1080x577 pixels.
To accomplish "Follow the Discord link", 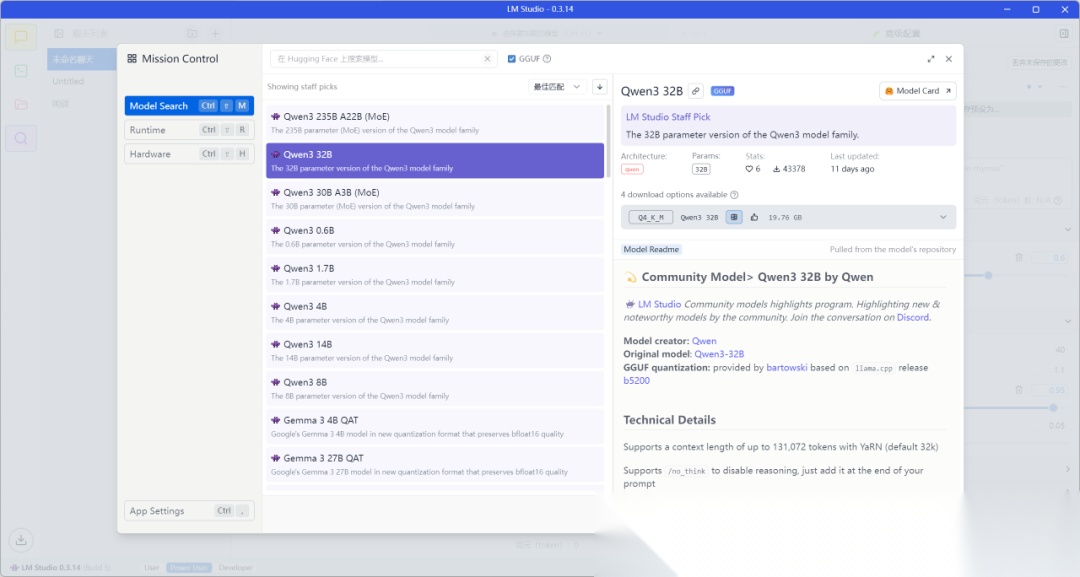I will point(913,317).
